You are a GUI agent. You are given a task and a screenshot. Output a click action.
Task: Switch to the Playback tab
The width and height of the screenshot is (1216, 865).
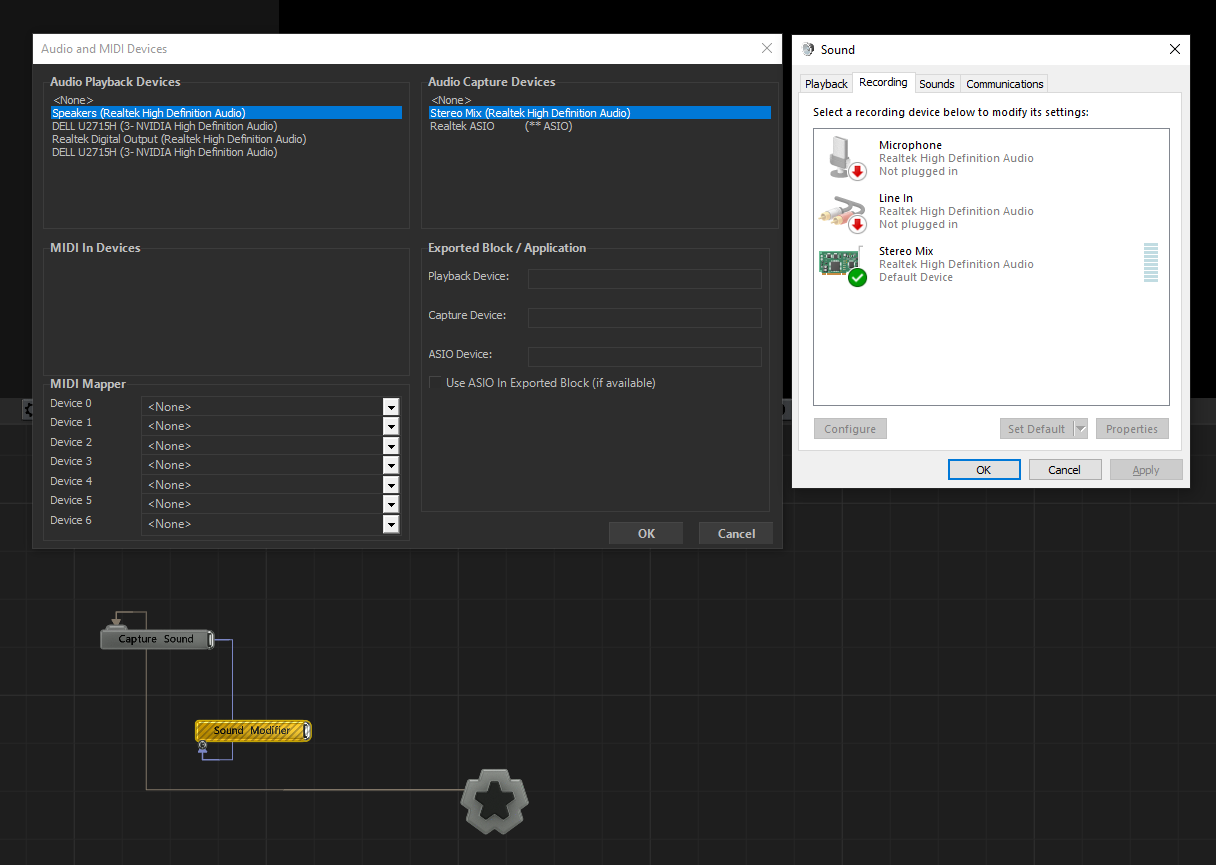coord(826,84)
